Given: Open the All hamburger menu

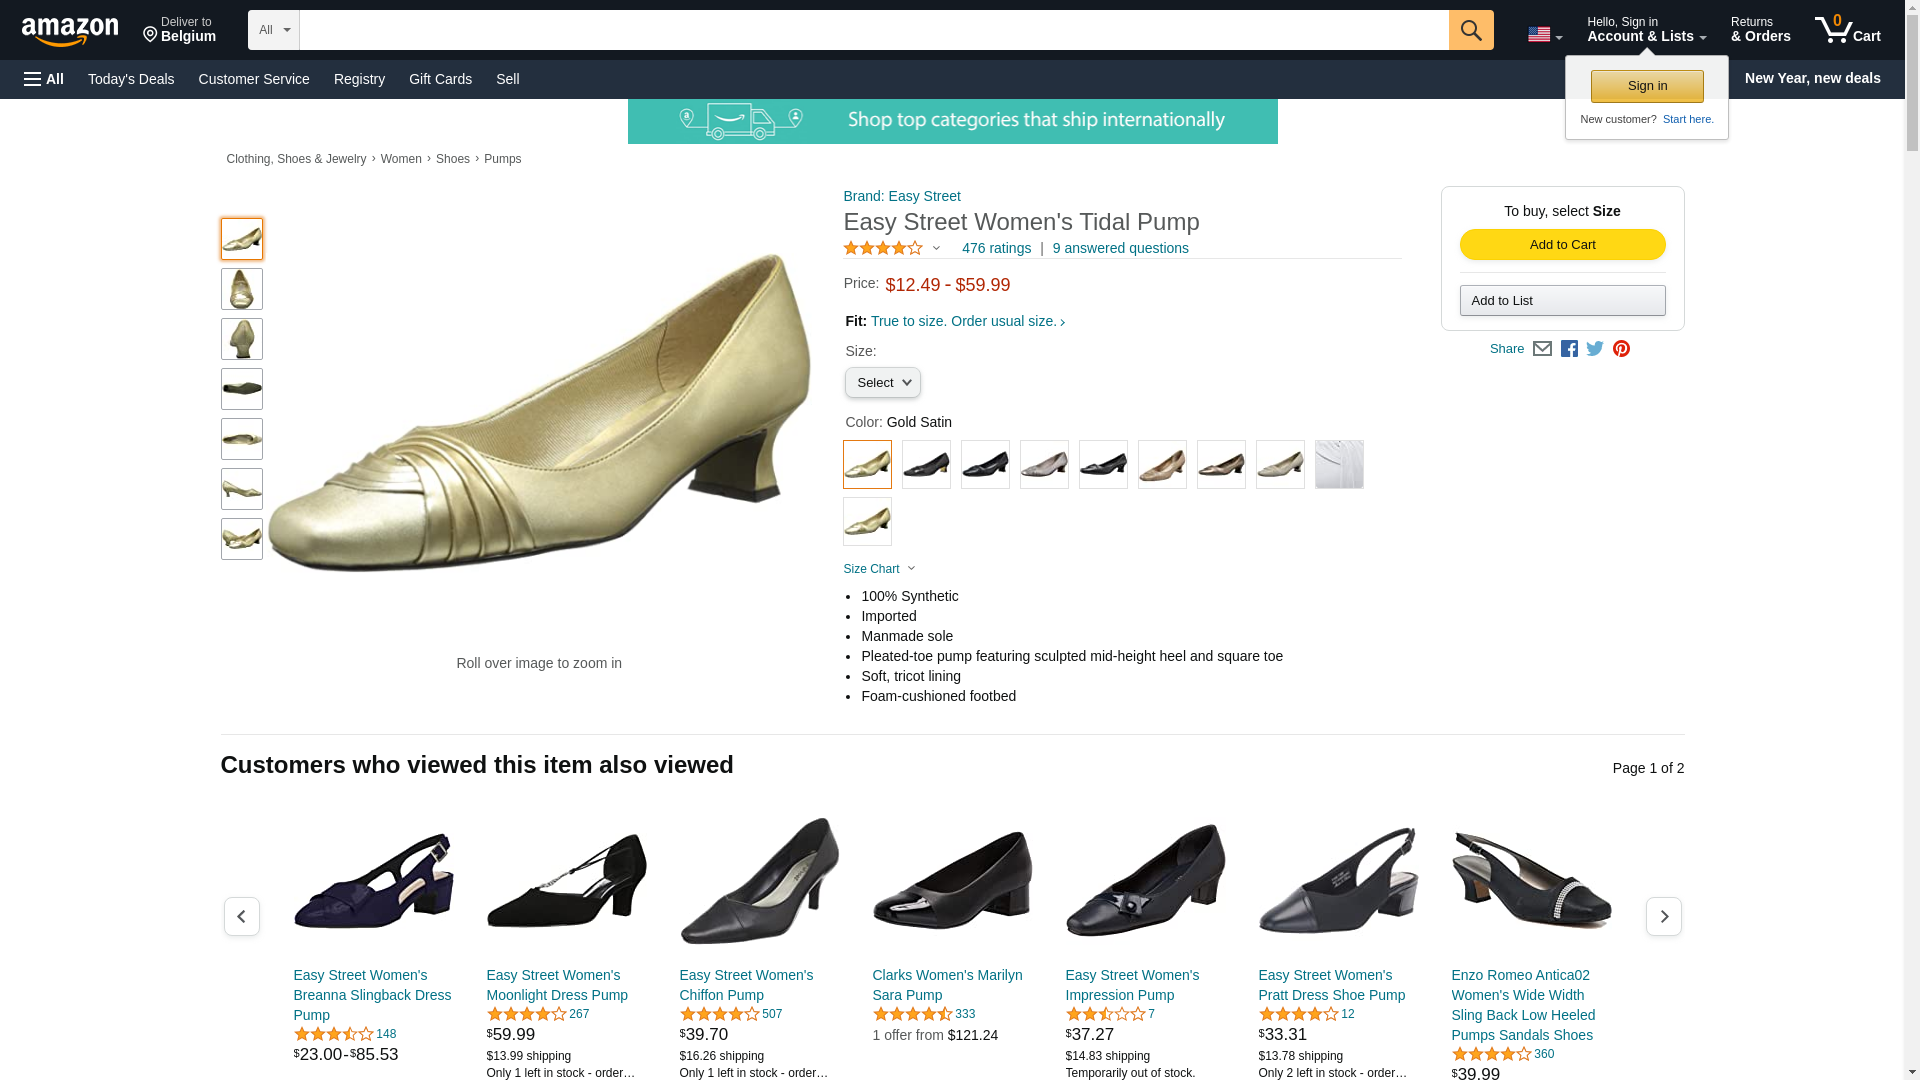Looking at the screenshot, I should 44,79.
